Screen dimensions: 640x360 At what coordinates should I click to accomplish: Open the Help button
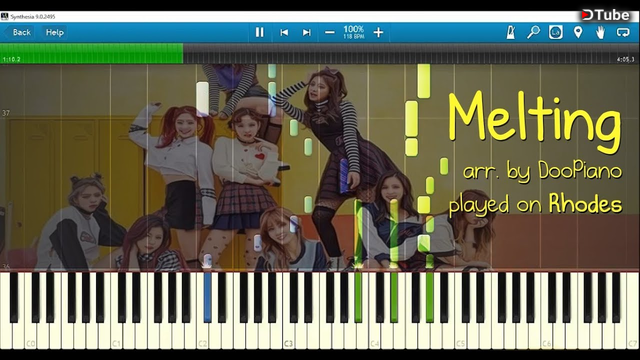(55, 32)
